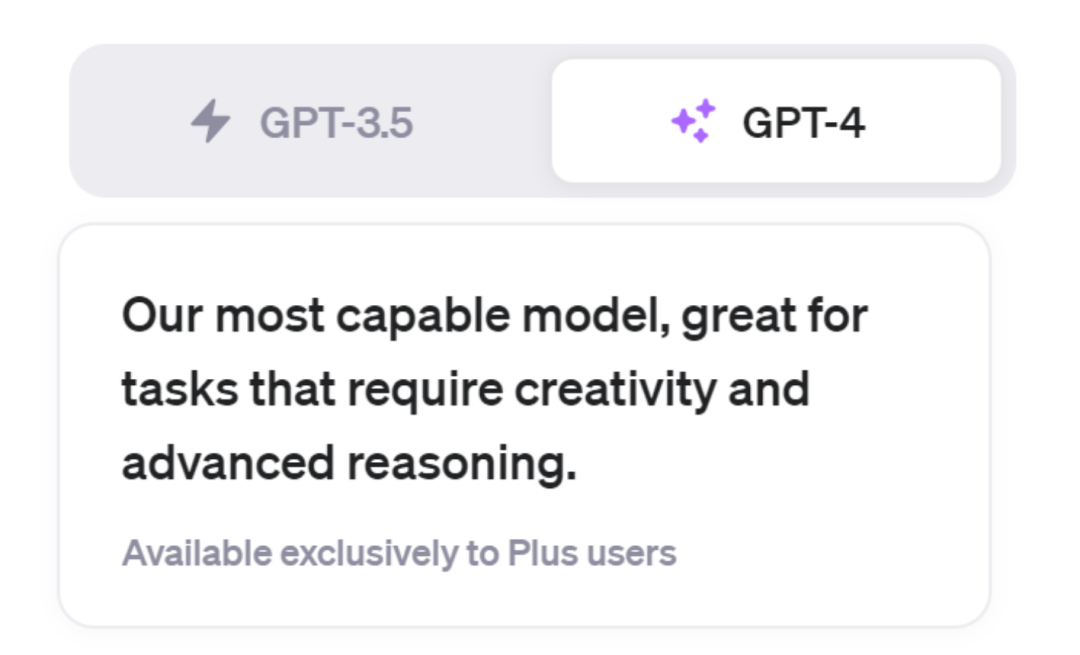Switch to the GPT-3.5 model tab
1080x655 pixels.
(310, 121)
